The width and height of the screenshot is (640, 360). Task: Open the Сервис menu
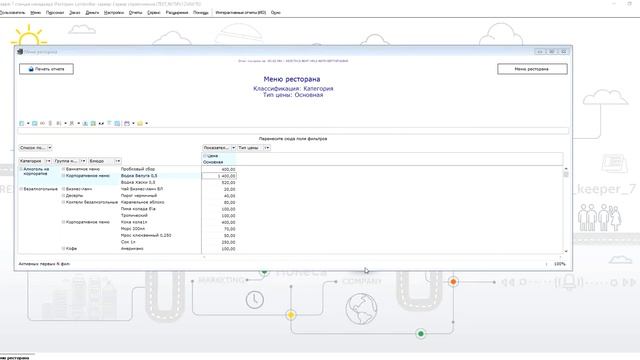pyautogui.click(x=154, y=13)
